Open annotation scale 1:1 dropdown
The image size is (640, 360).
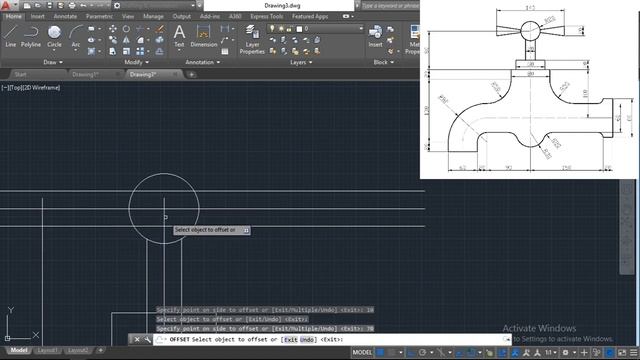[x=551, y=352]
